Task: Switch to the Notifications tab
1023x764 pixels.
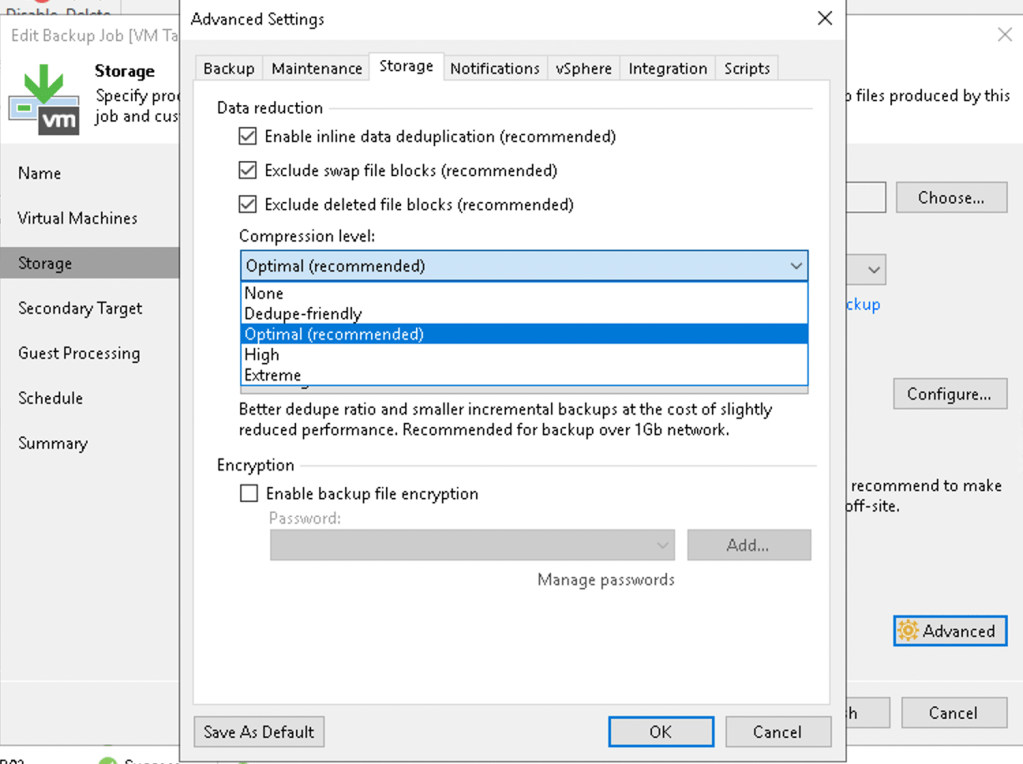Action: click(x=495, y=67)
